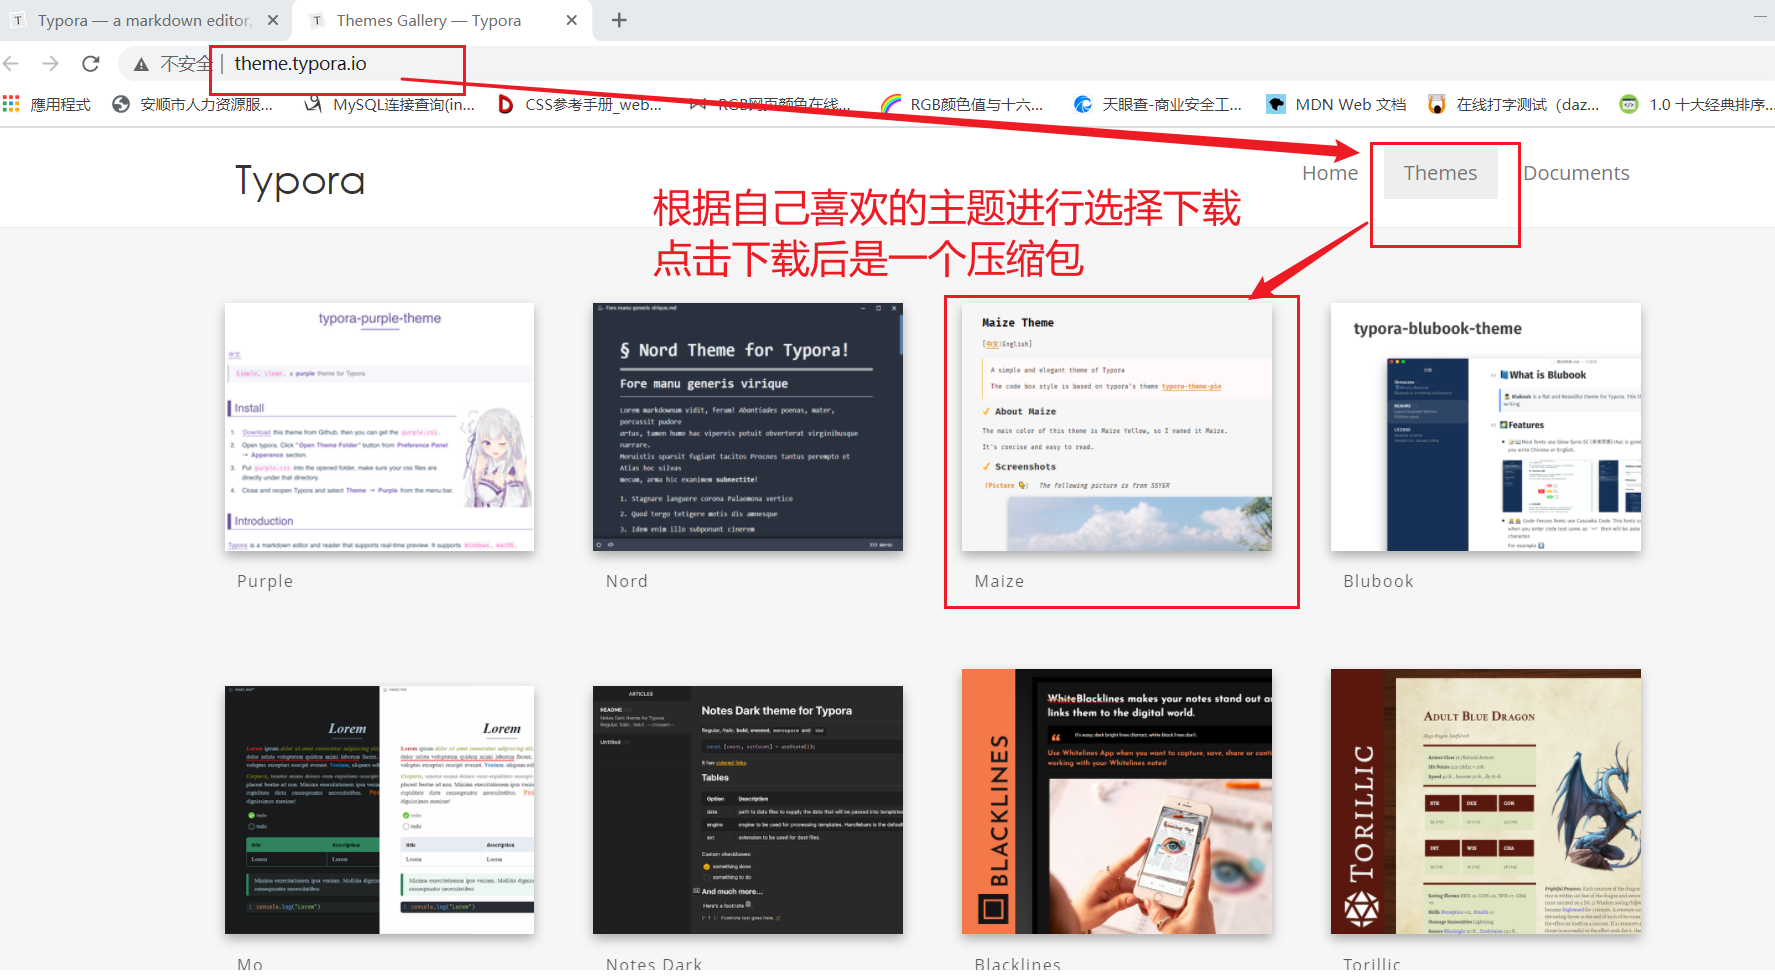The image size is (1775, 978).
Task: Close the Typora markdown editor tab
Action: click(x=272, y=20)
